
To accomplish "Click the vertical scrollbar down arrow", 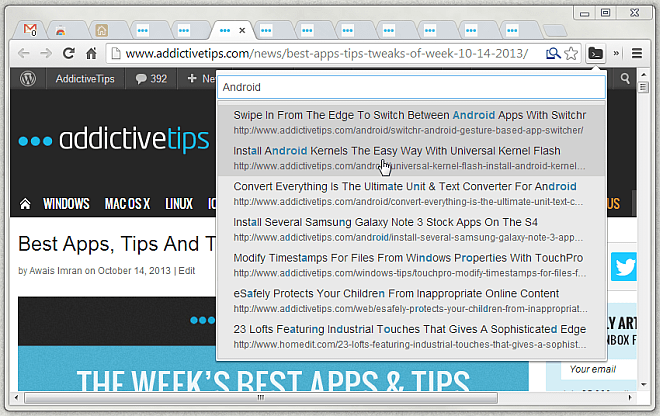I will point(643,384).
